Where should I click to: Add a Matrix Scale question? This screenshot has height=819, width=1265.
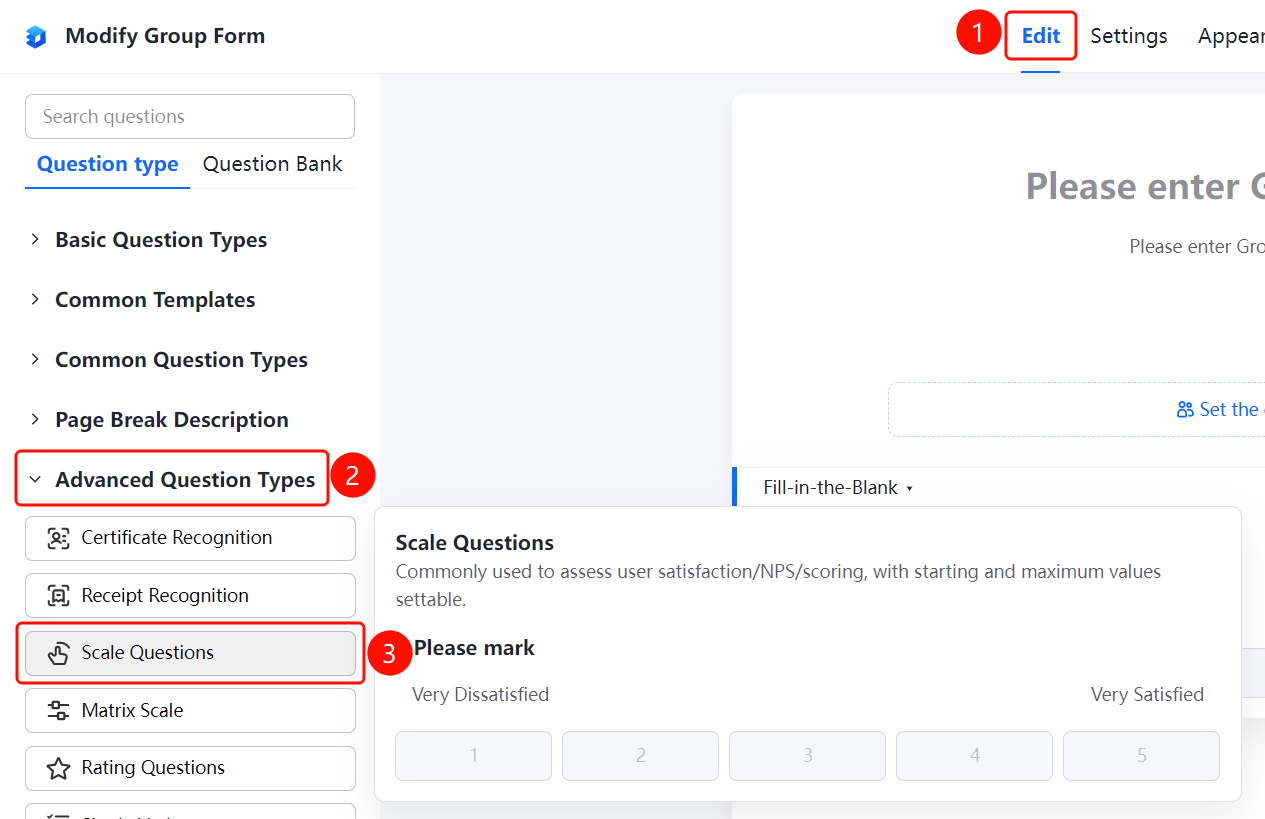click(x=190, y=711)
